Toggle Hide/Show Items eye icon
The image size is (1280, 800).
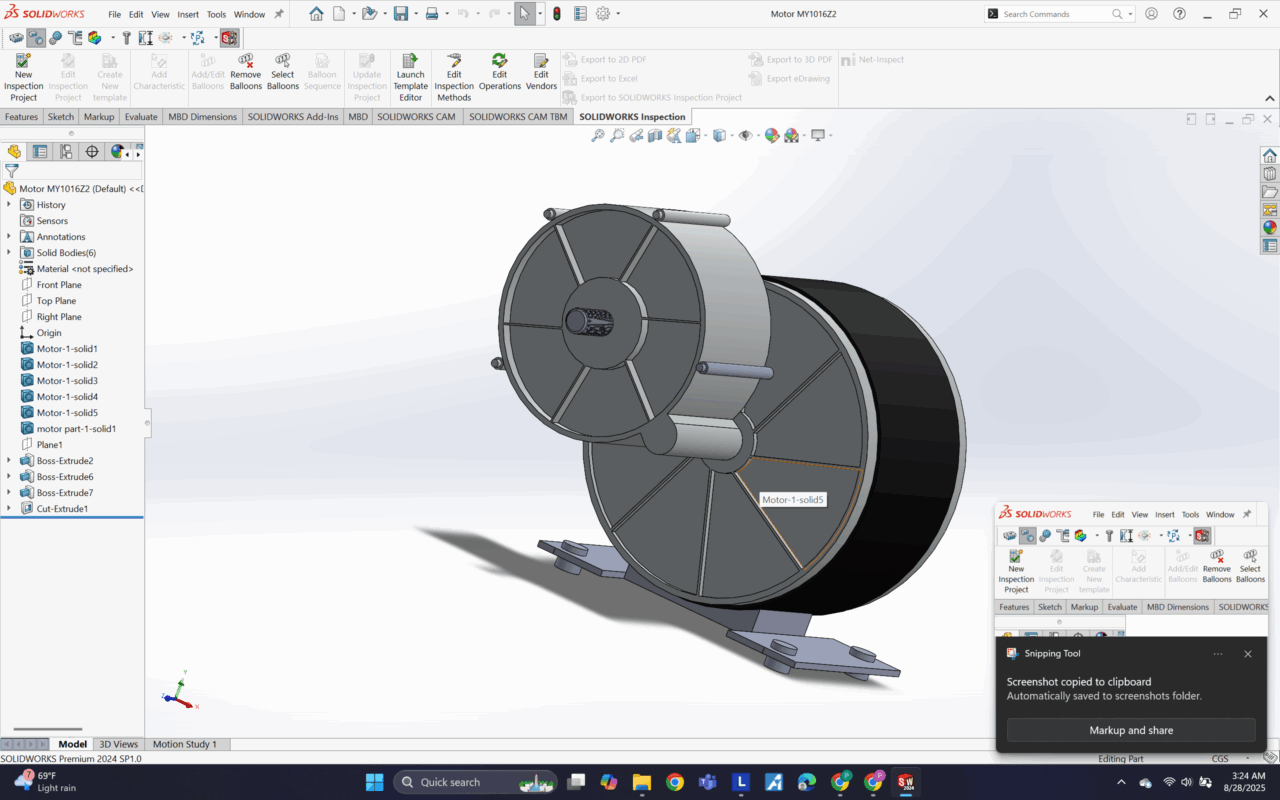click(x=745, y=135)
